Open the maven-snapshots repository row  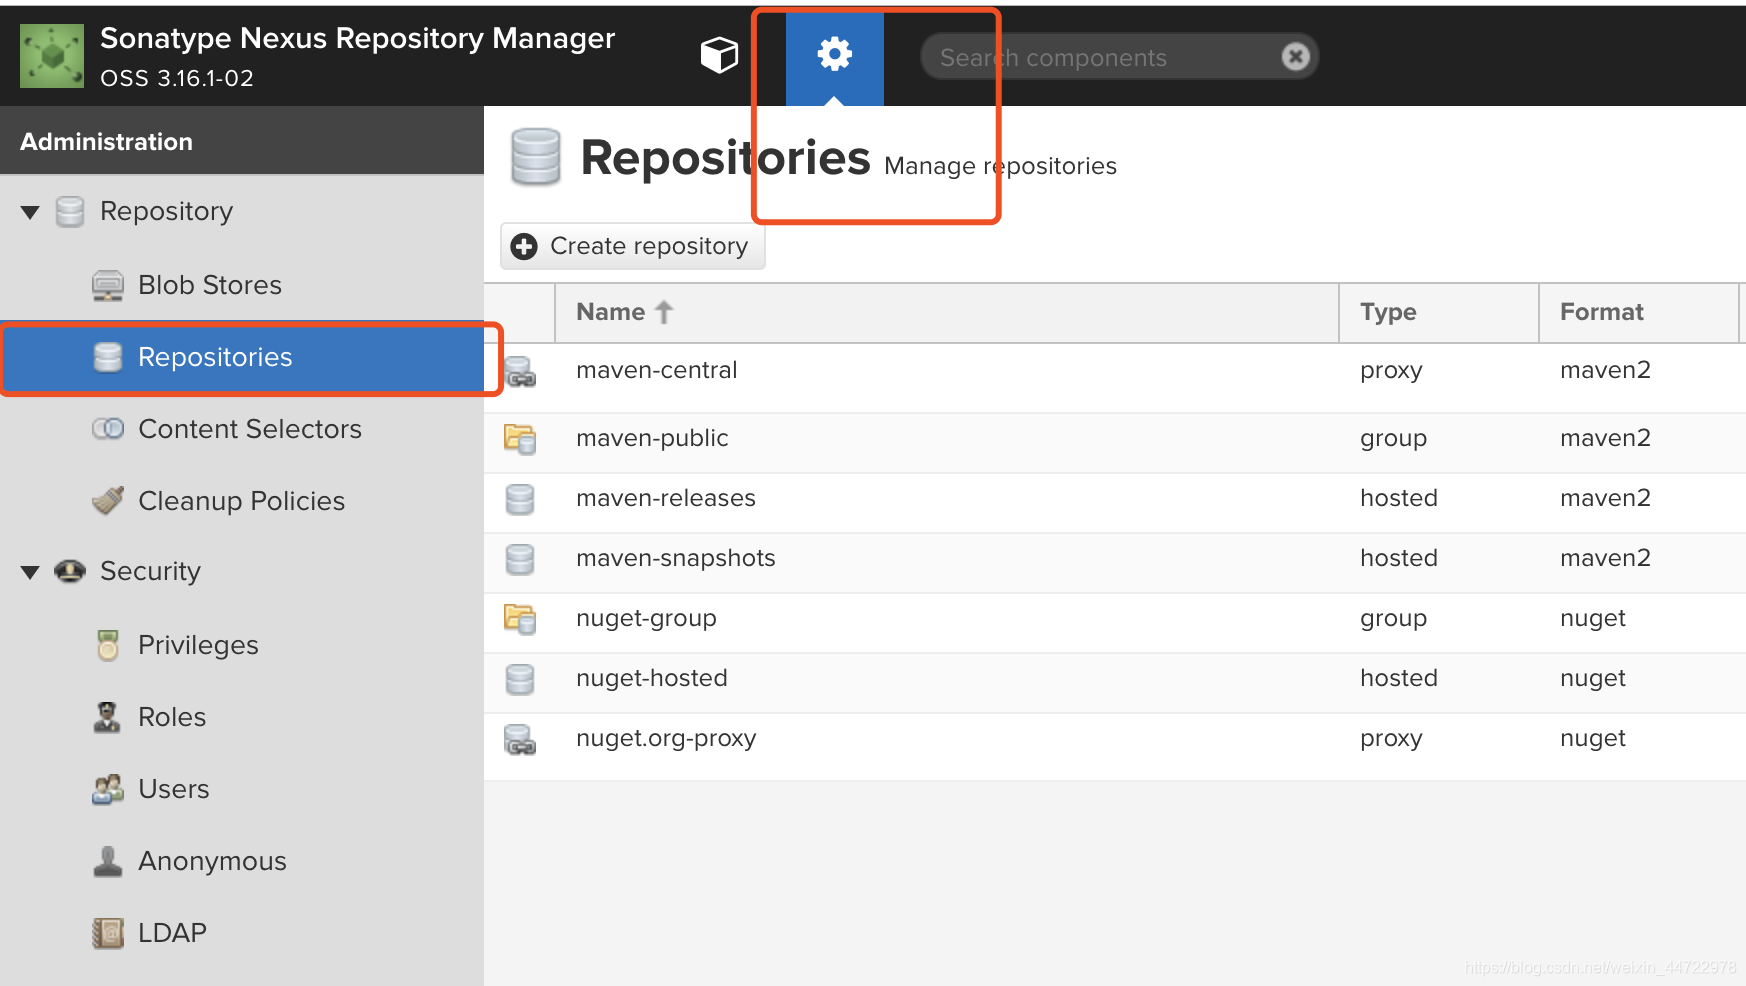[1115, 562]
